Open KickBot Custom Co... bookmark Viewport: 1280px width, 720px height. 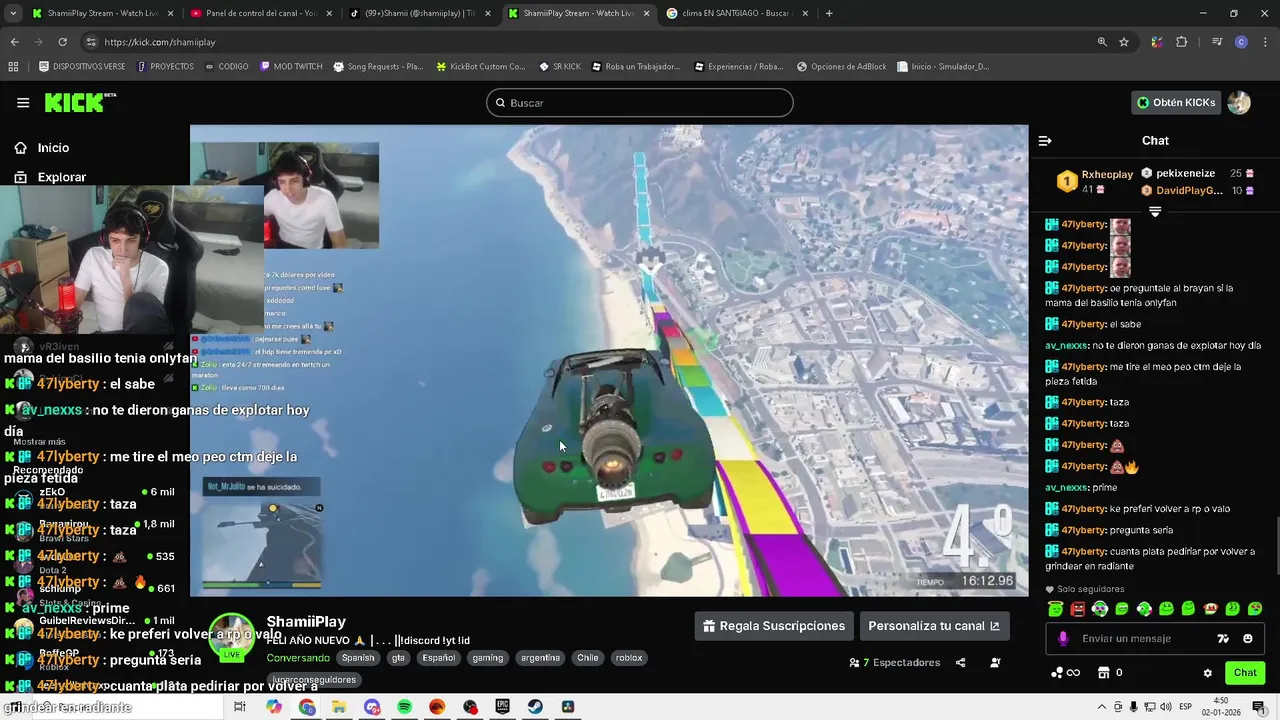pyautogui.click(x=480, y=67)
